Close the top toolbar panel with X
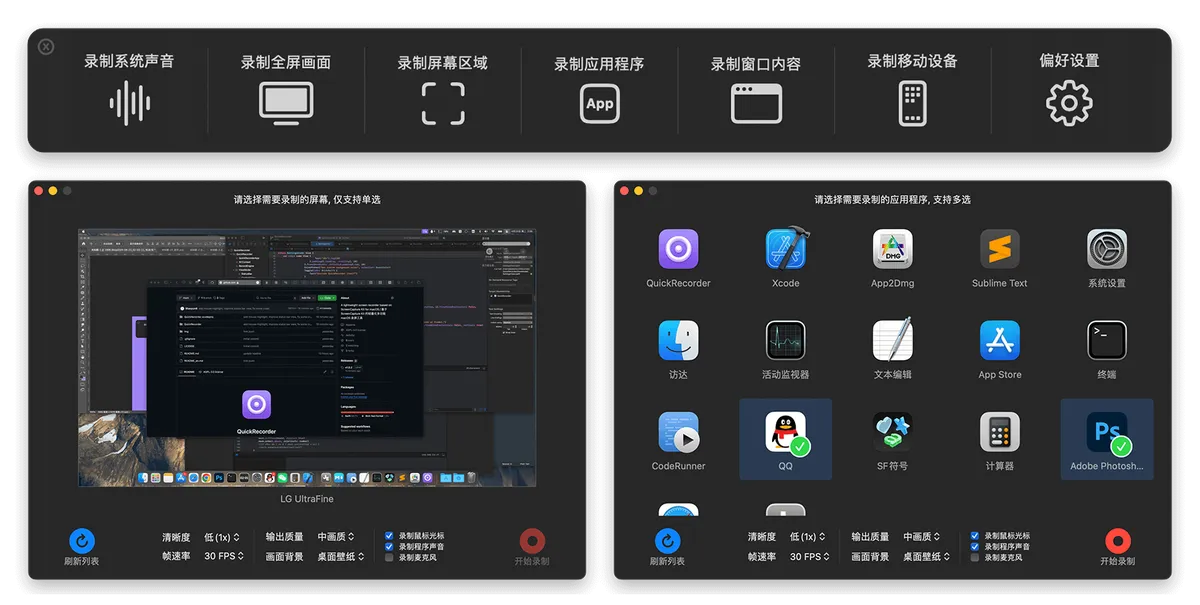 [x=46, y=47]
